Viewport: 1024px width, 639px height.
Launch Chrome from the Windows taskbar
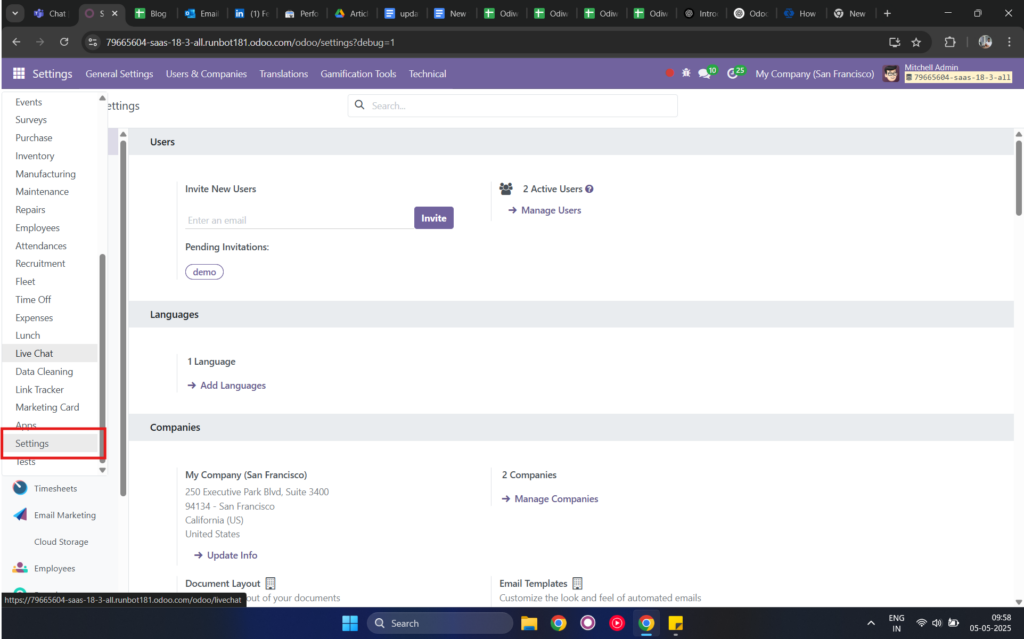click(646, 622)
